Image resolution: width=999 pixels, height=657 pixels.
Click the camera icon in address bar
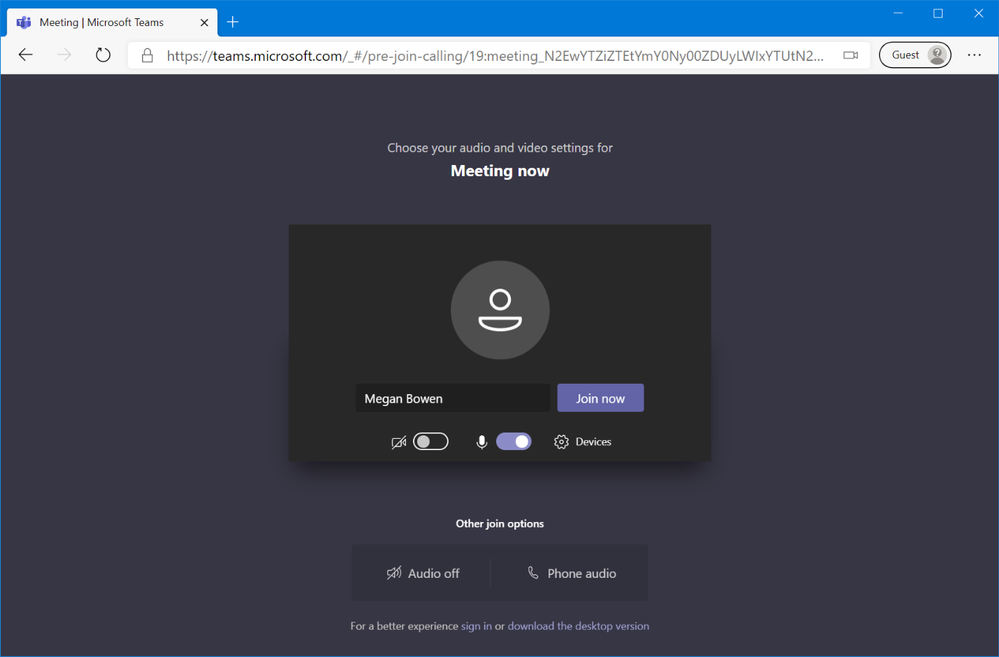(x=850, y=56)
